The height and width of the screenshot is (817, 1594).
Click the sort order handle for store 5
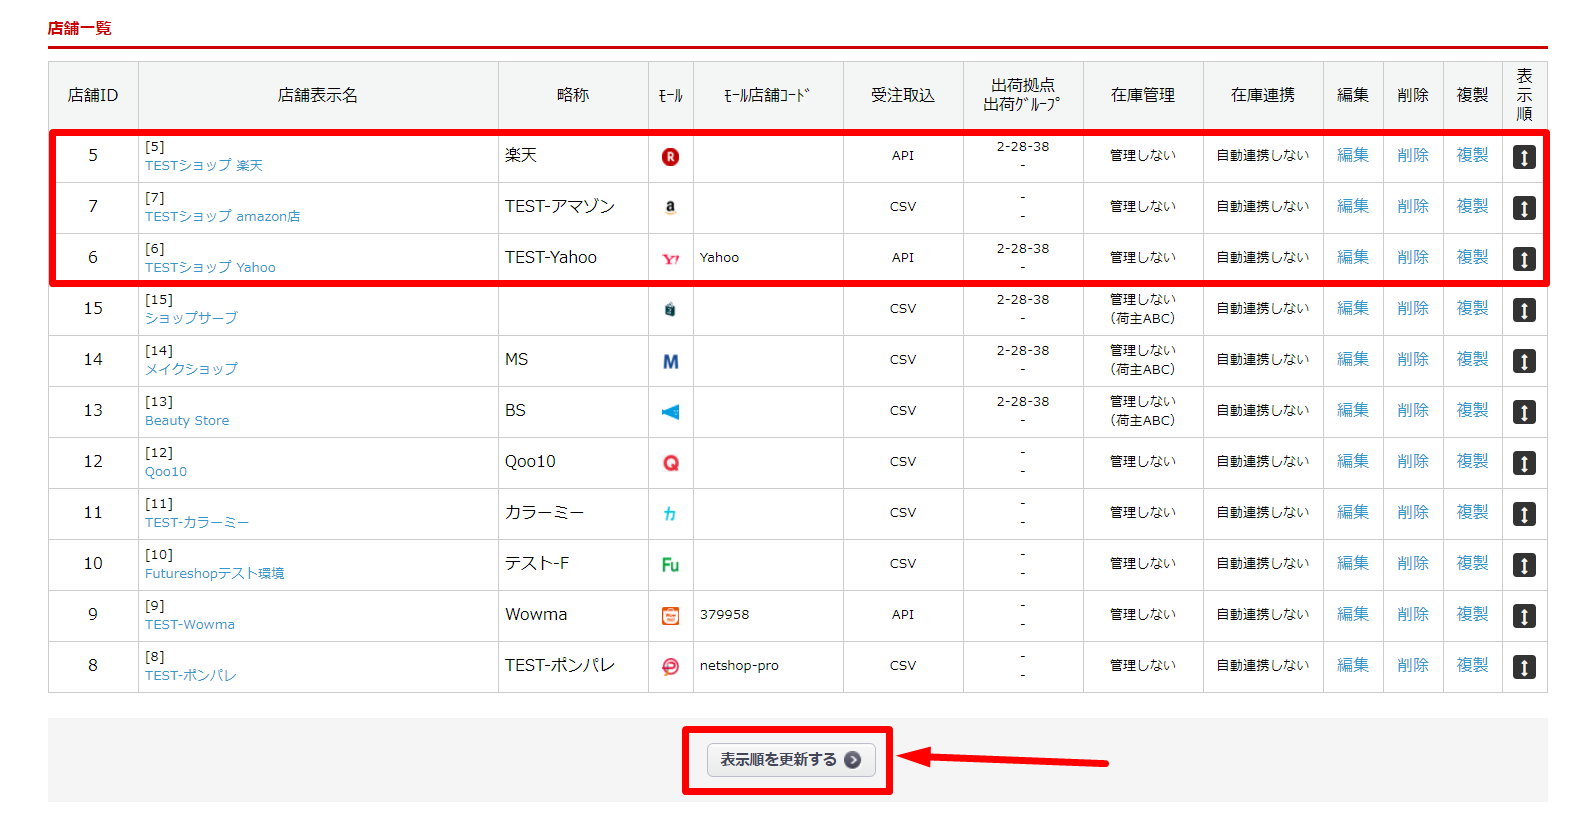pyautogui.click(x=1523, y=157)
